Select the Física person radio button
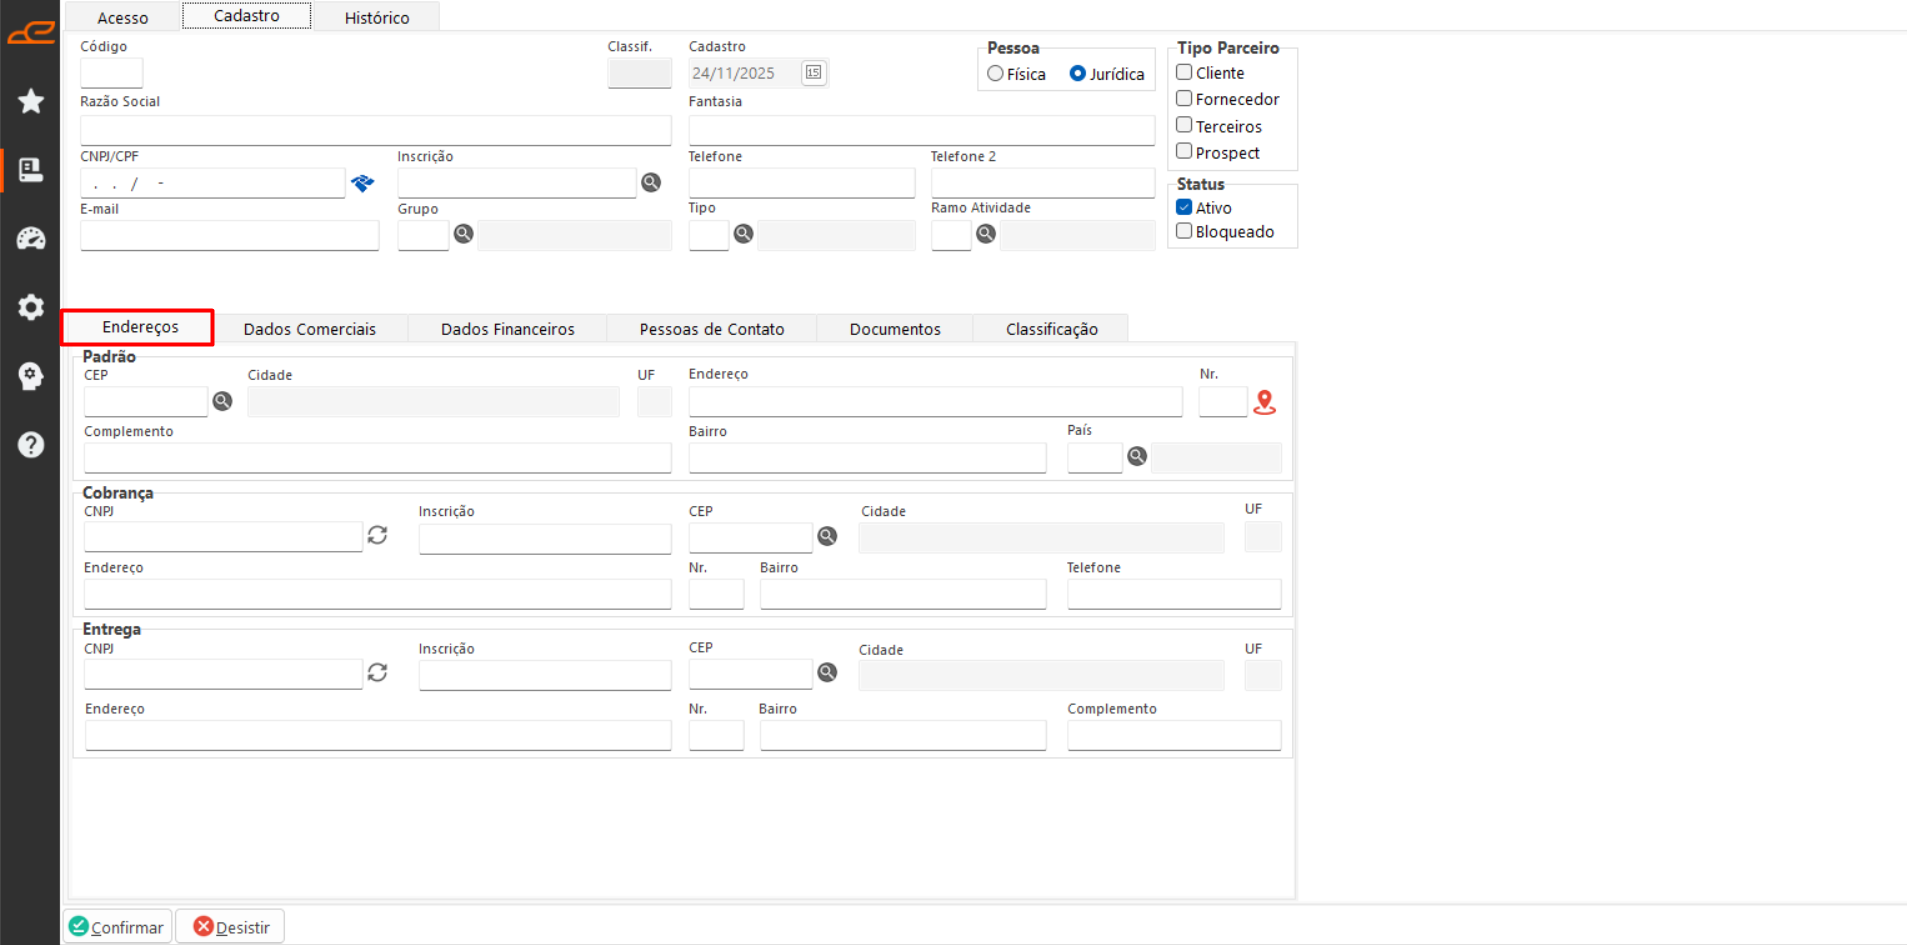Image resolution: width=1907 pixels, height=945 pixels. [x=995, y=74]
